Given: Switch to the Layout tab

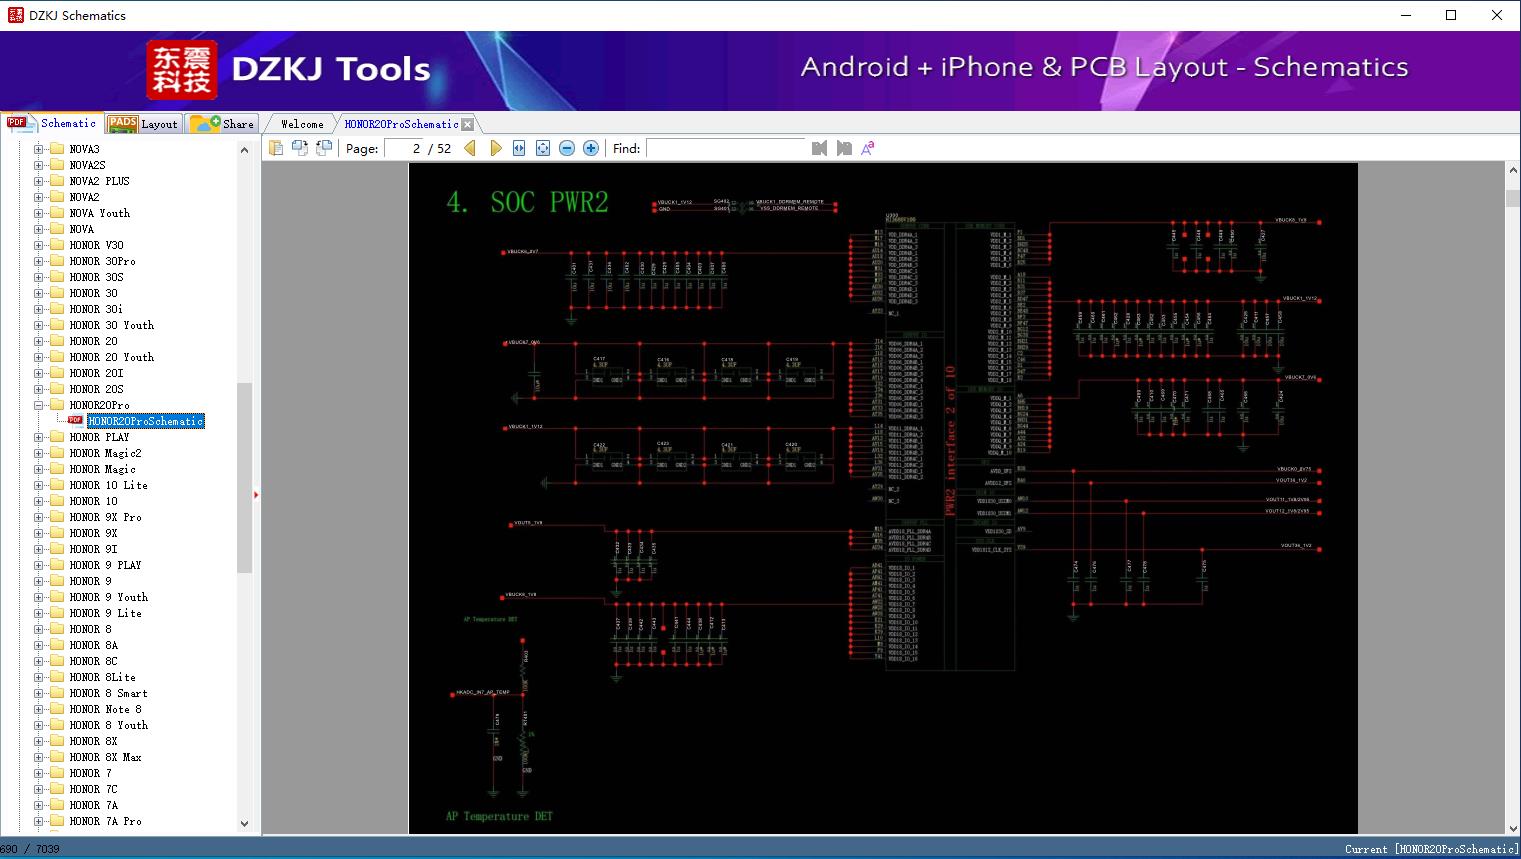Looking at the screenshot, I should click(143, 124).
